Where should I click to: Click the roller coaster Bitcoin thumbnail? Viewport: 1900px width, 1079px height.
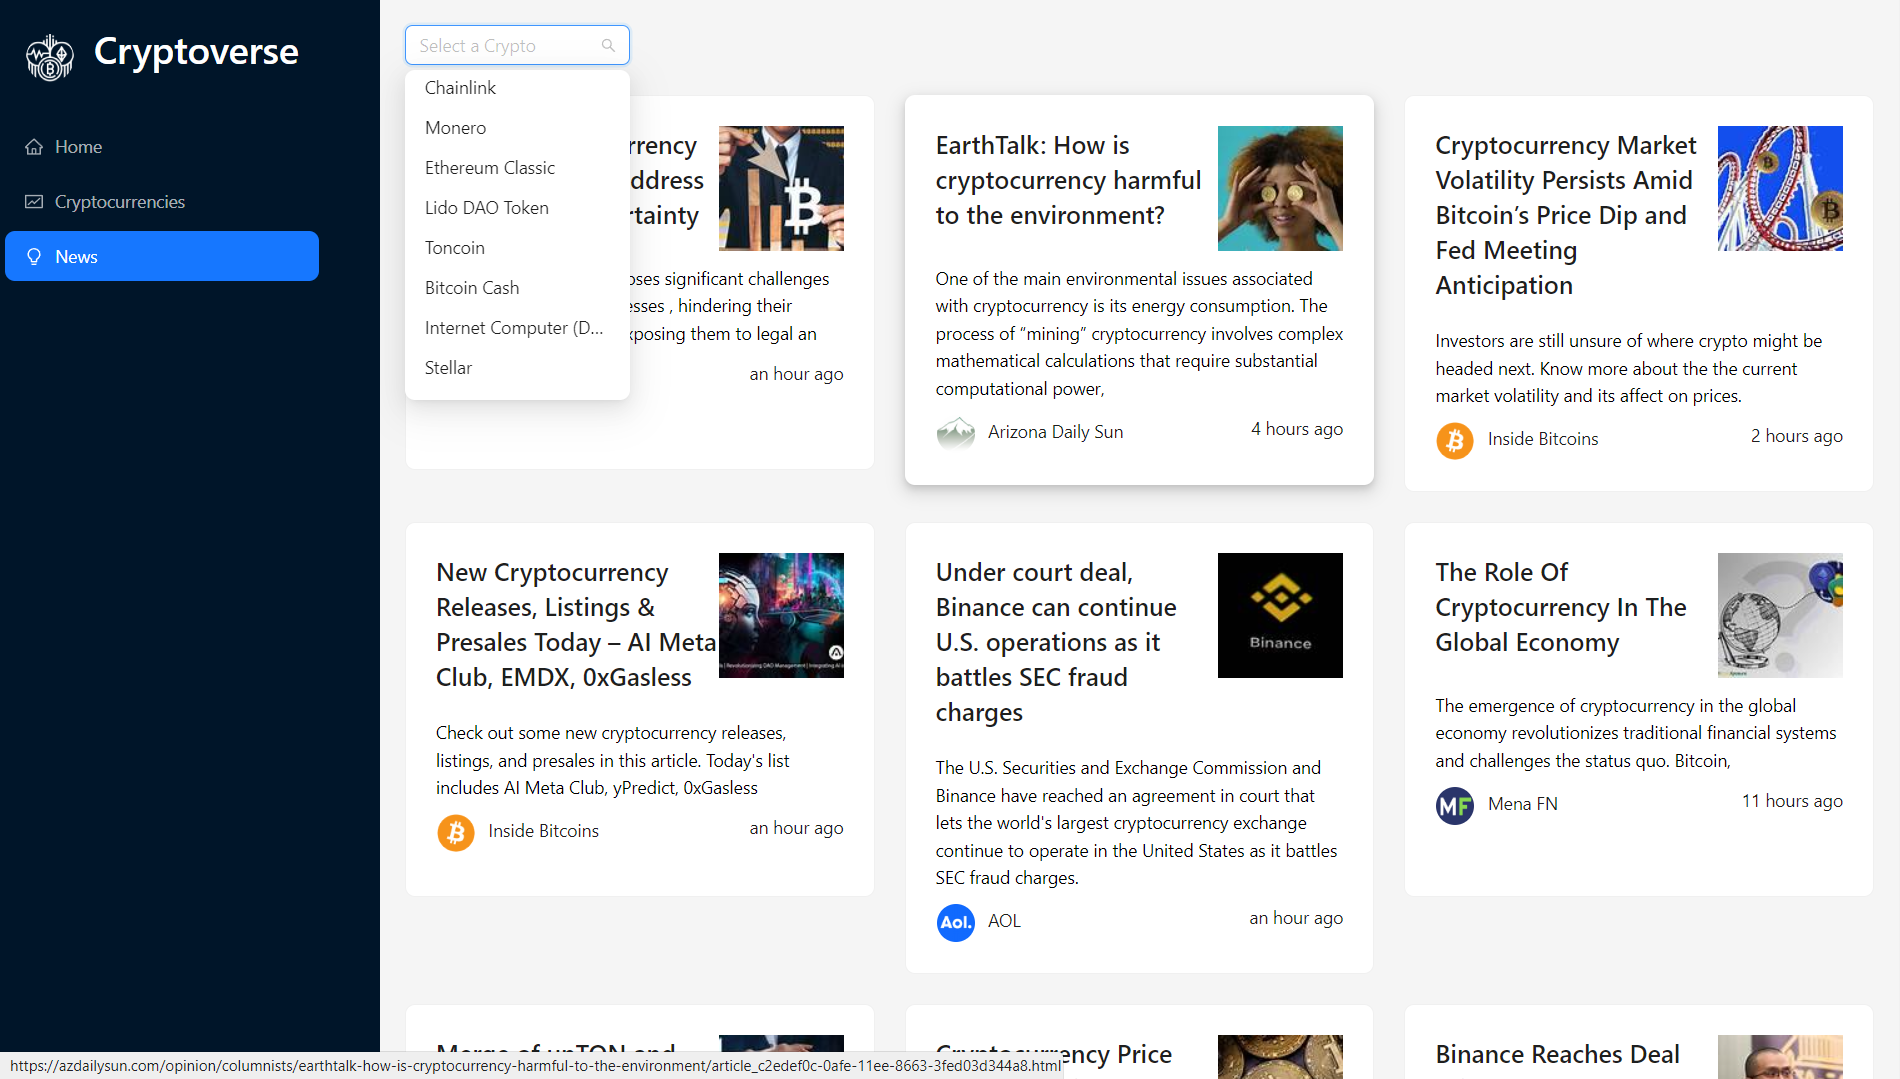(1780, 188)
